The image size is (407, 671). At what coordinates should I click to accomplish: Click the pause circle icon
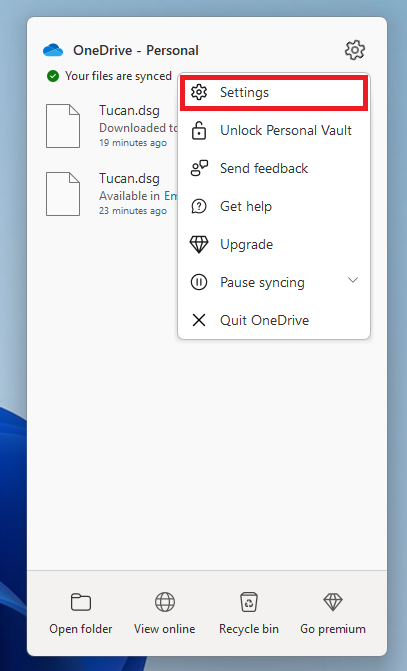tap(199, 282)
